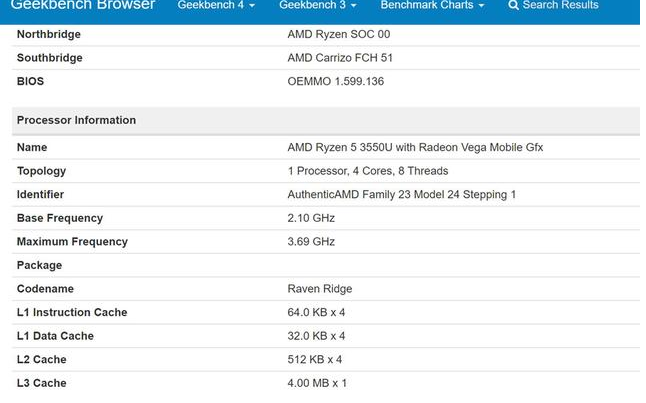Expand the Geekbench 3 dropdown menu
646x403 pixels.
(x=317, y=6)
